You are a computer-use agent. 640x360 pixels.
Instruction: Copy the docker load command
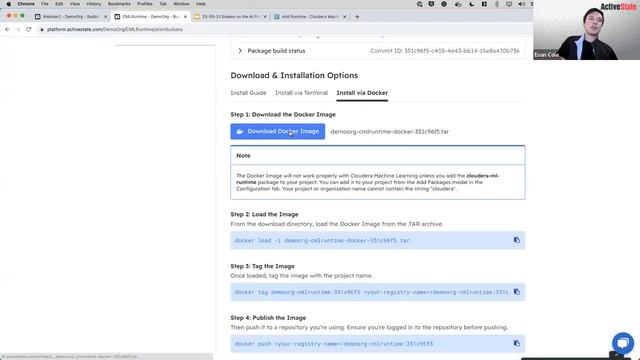pyautogui.click(x=517, y=240)
